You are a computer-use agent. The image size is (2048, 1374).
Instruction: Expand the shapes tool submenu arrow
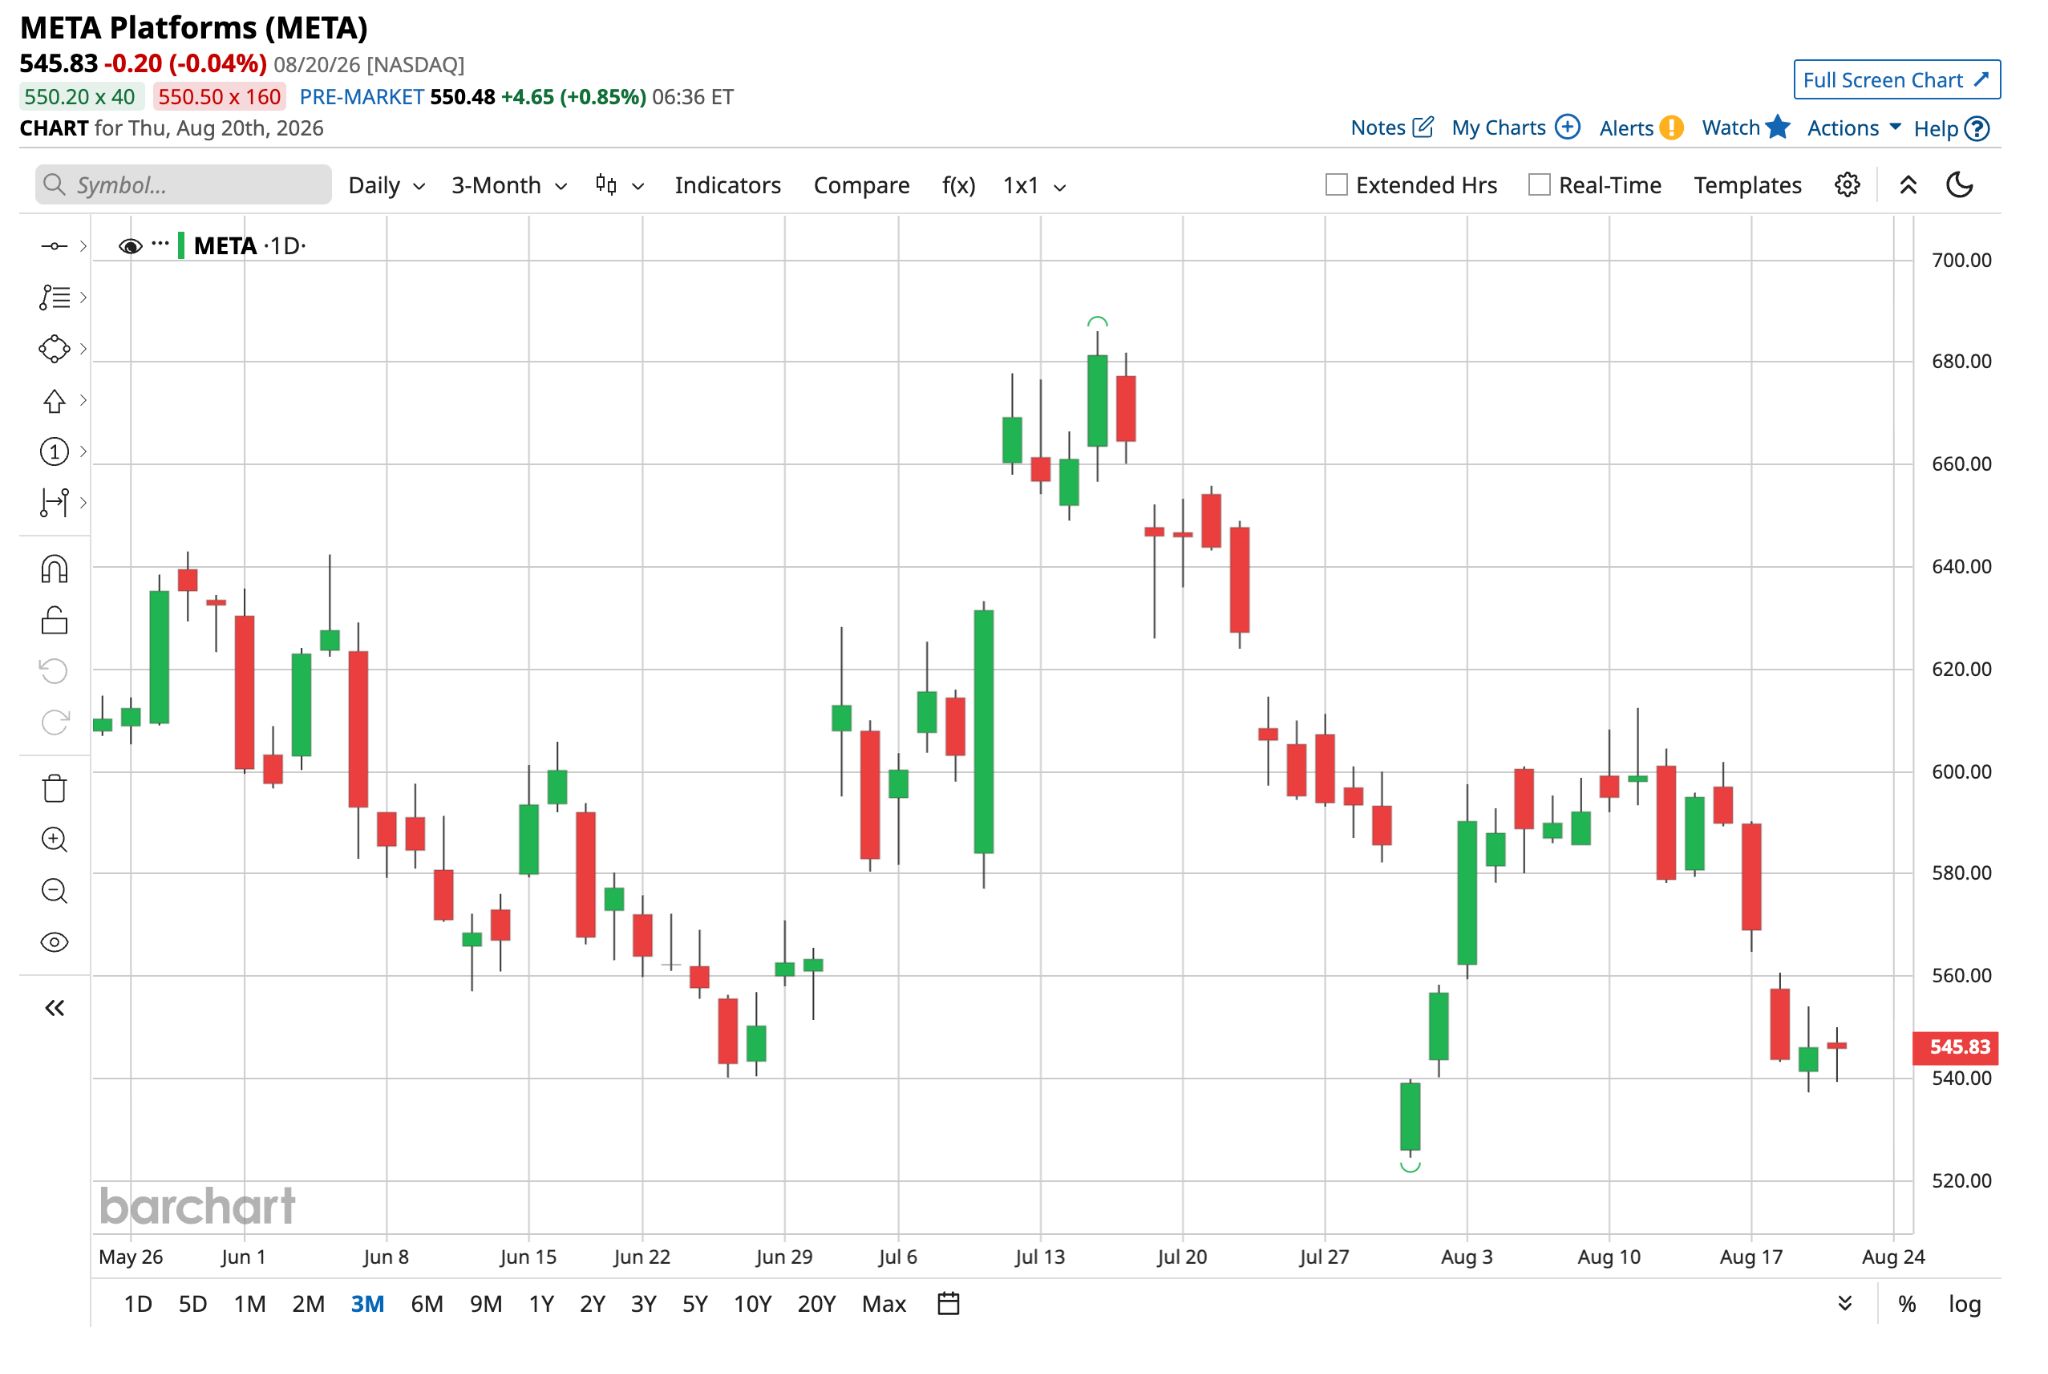click(x=83, y=349)
